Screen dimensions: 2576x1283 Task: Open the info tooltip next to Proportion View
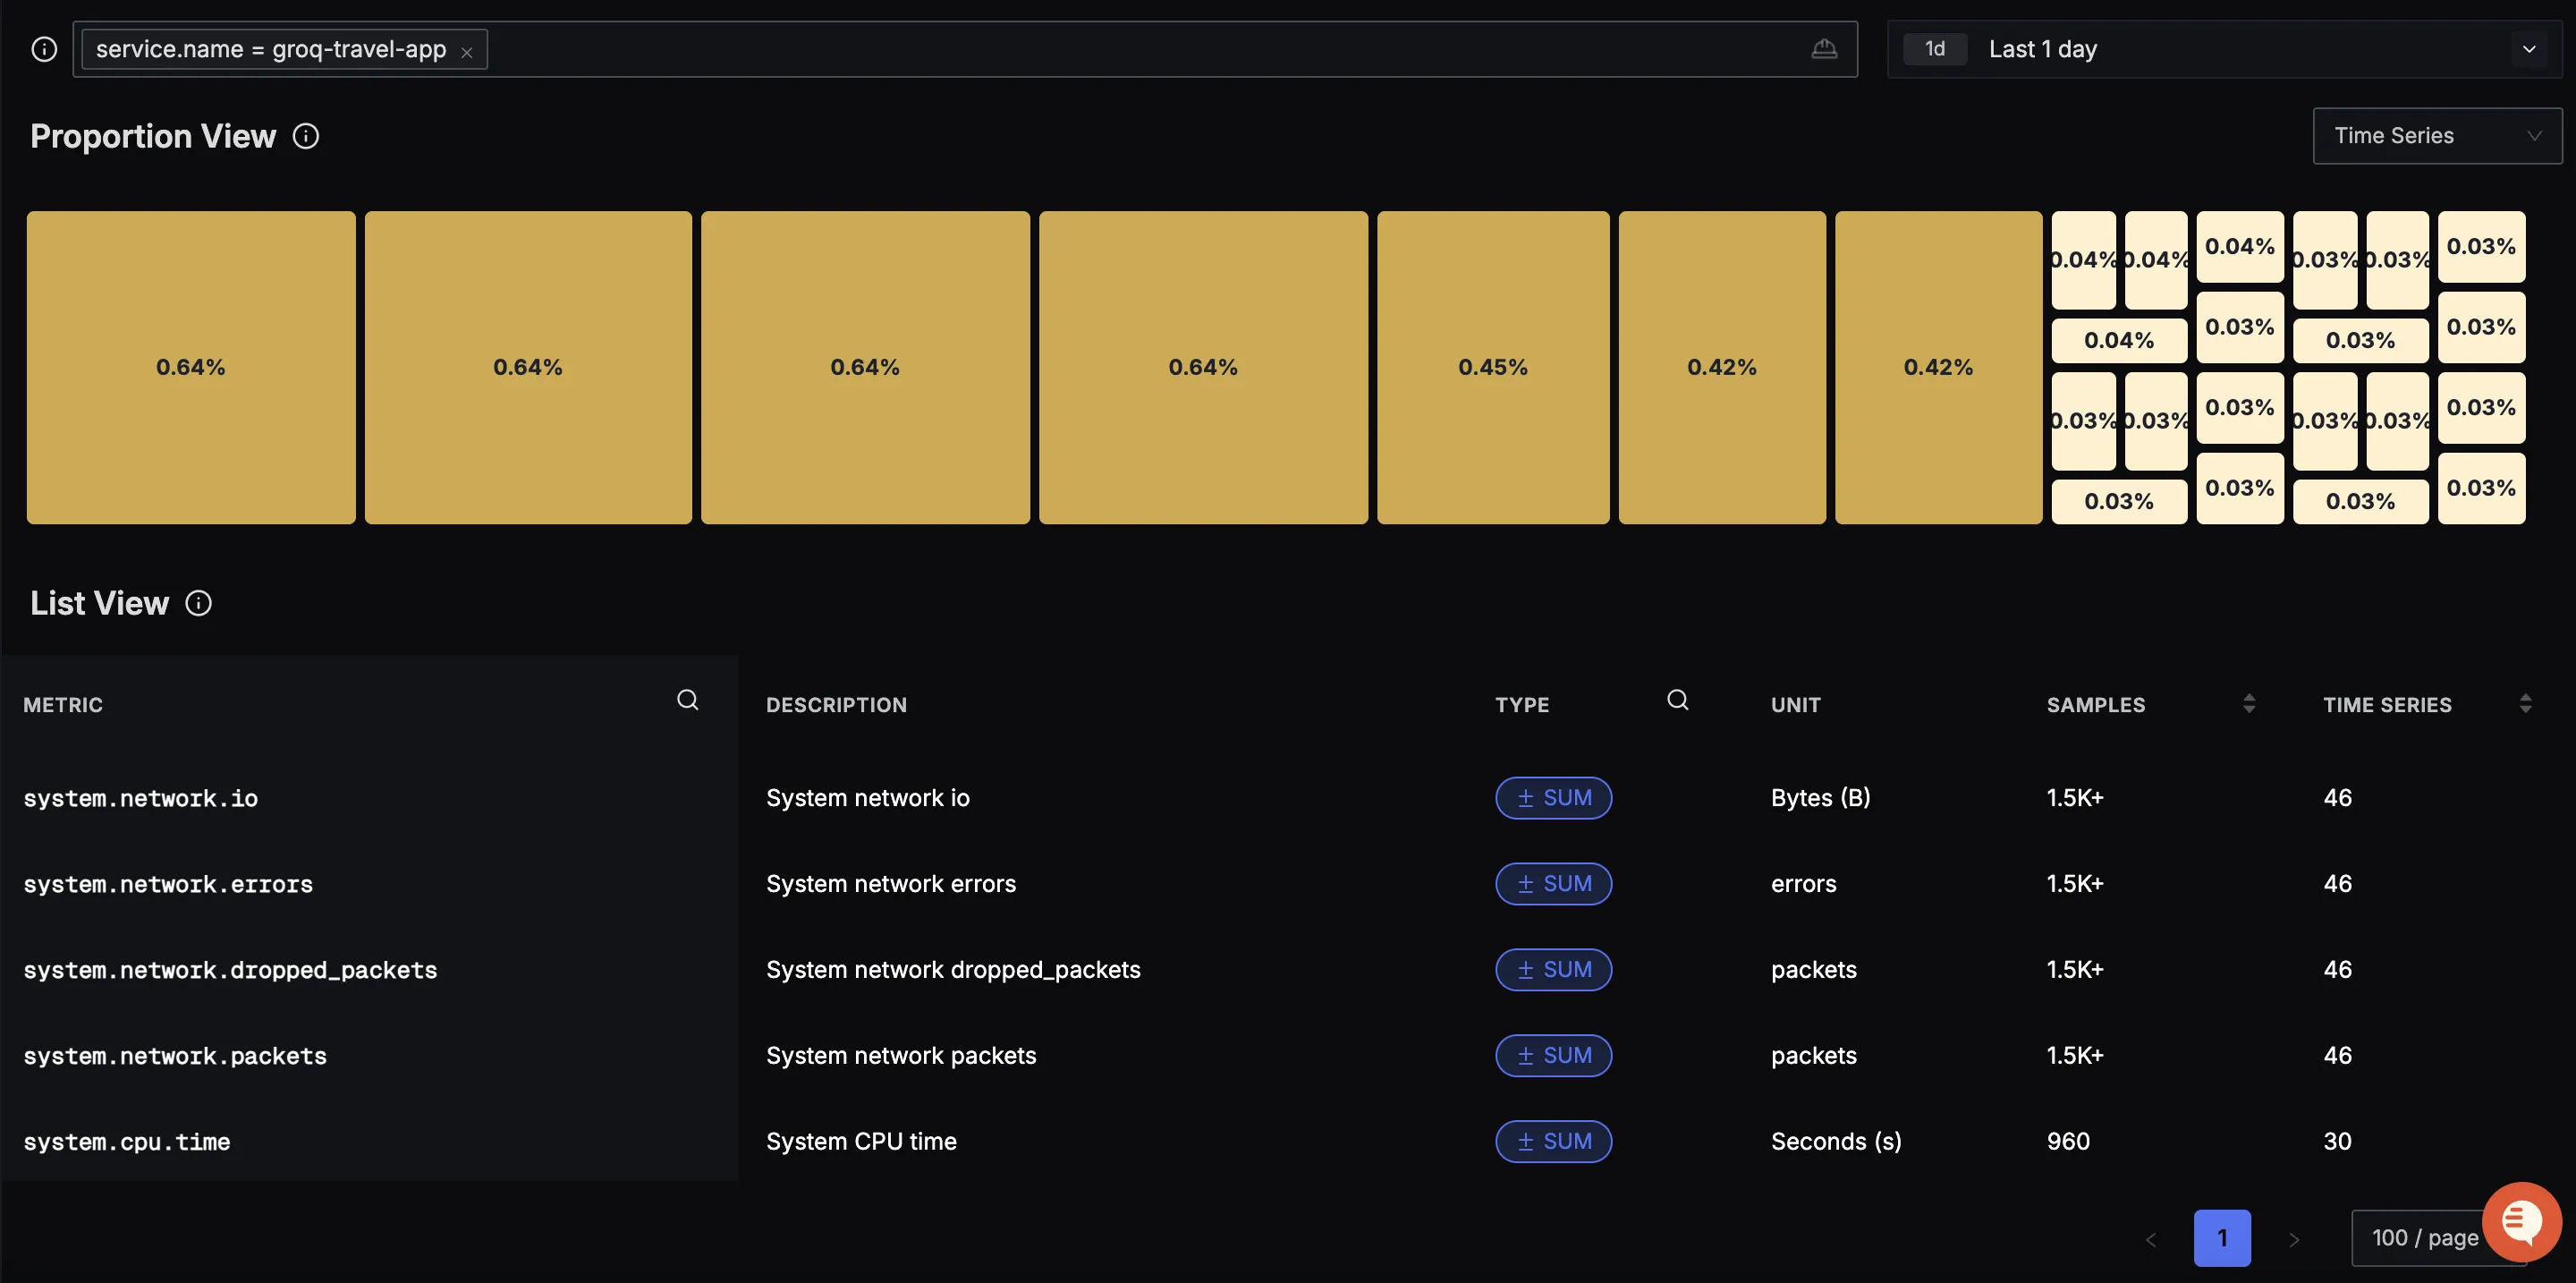point(305,136)
